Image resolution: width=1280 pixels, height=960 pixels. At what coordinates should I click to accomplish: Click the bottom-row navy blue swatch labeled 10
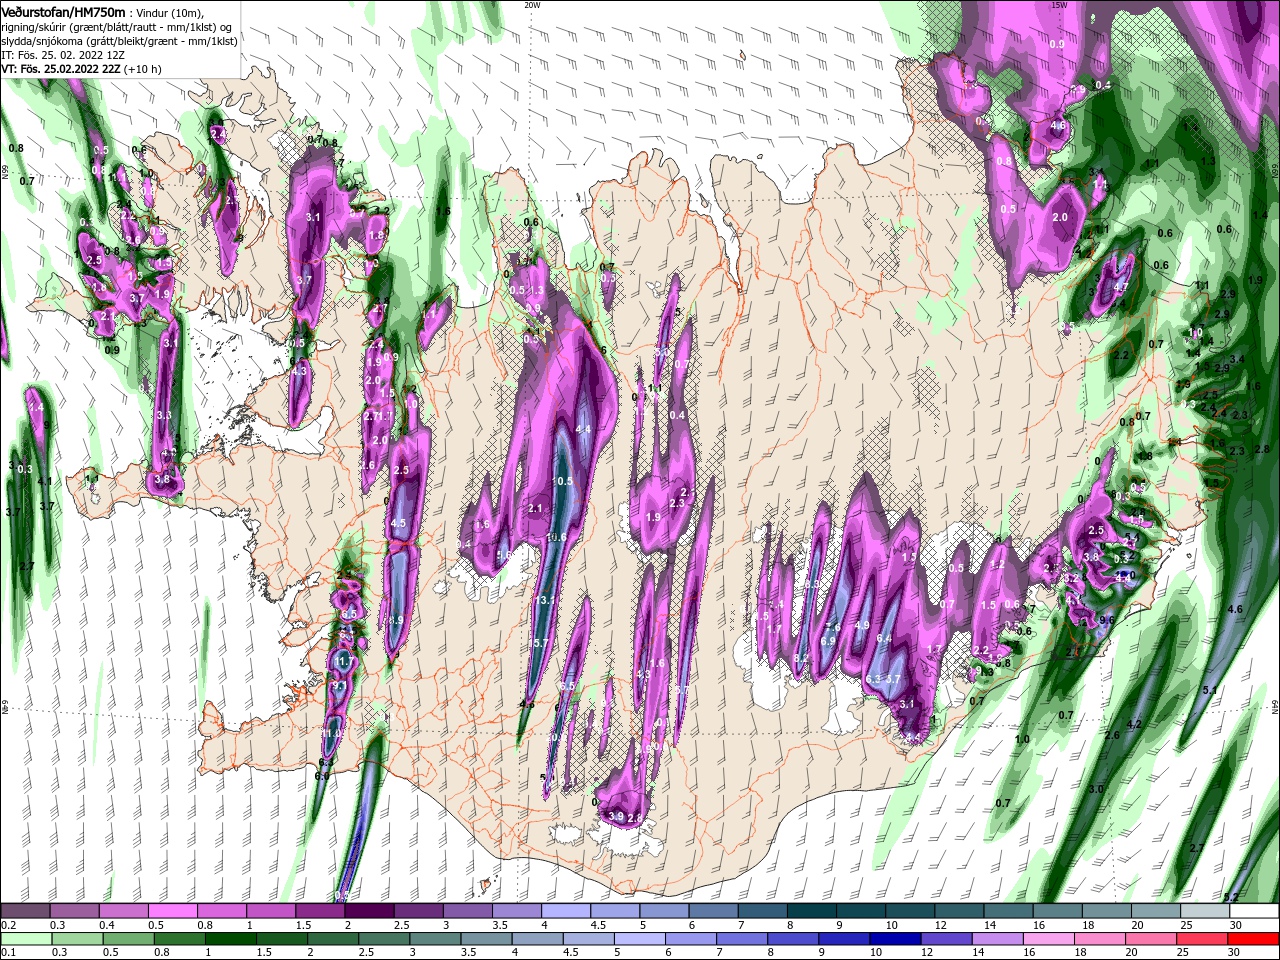894,939
